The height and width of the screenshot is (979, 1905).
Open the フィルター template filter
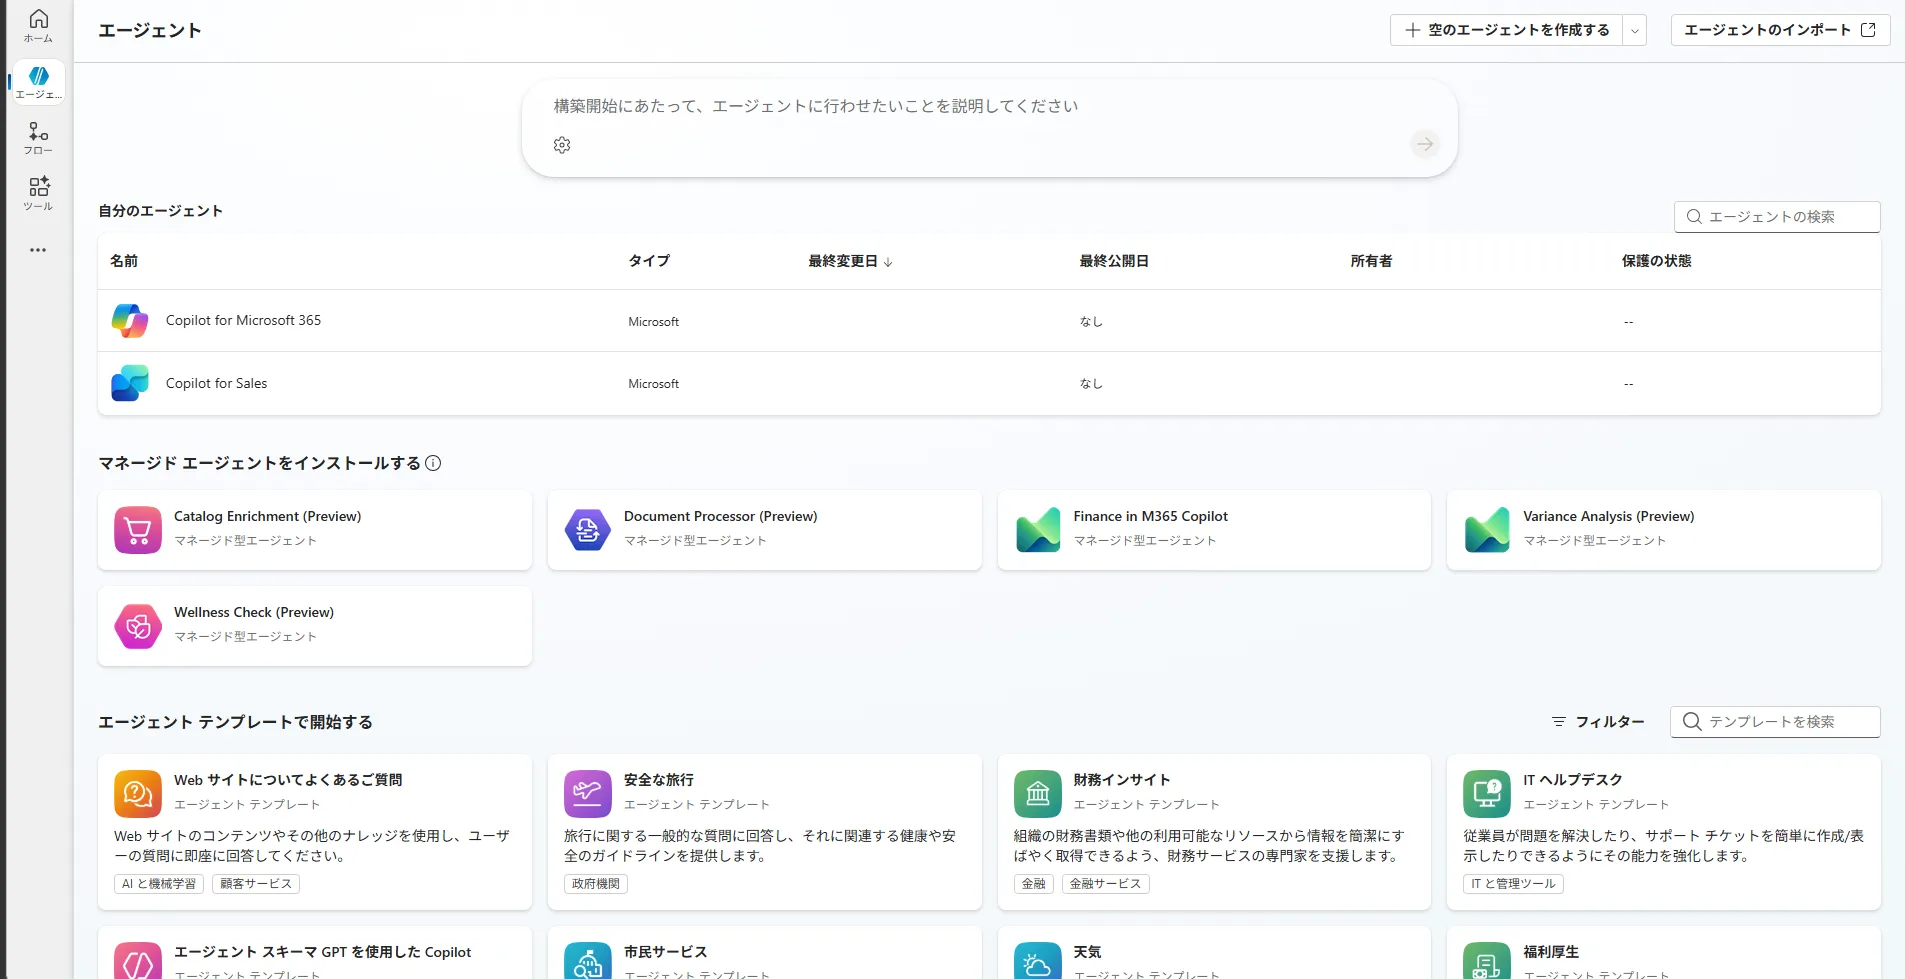click(1598, 722)
